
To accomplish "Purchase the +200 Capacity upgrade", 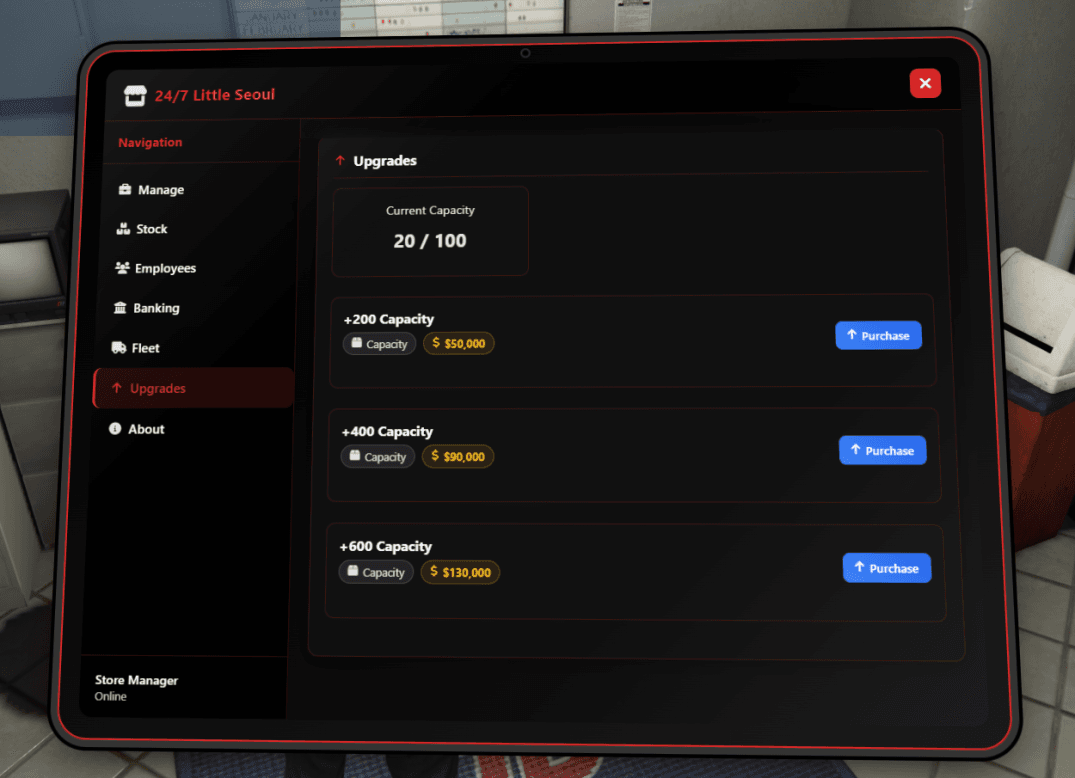I will click(878, 335).
